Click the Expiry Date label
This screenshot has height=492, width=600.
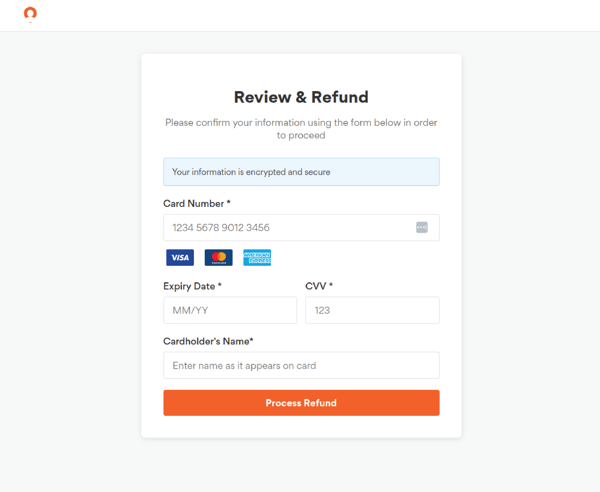192,286
